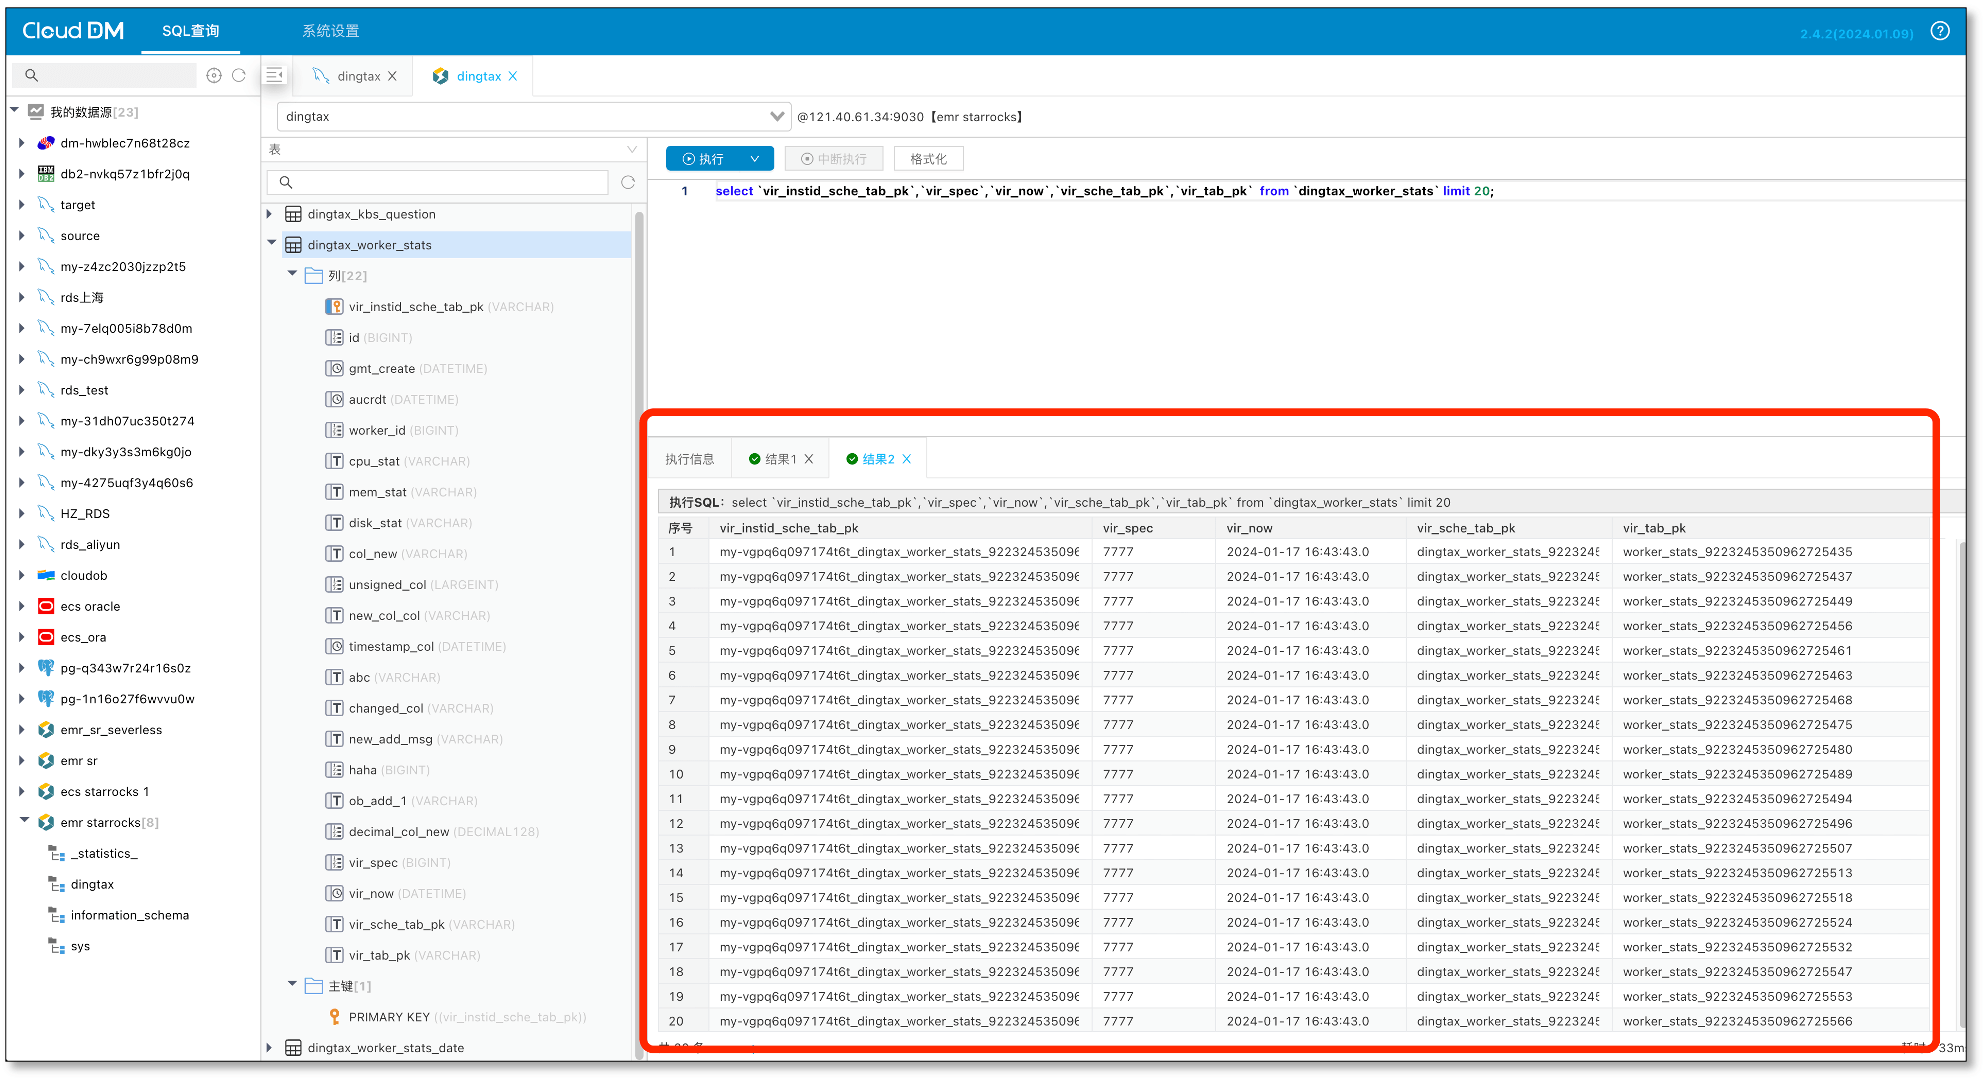
Task: Open the 执行信息 result tab
Action: (x=690, y=459)
